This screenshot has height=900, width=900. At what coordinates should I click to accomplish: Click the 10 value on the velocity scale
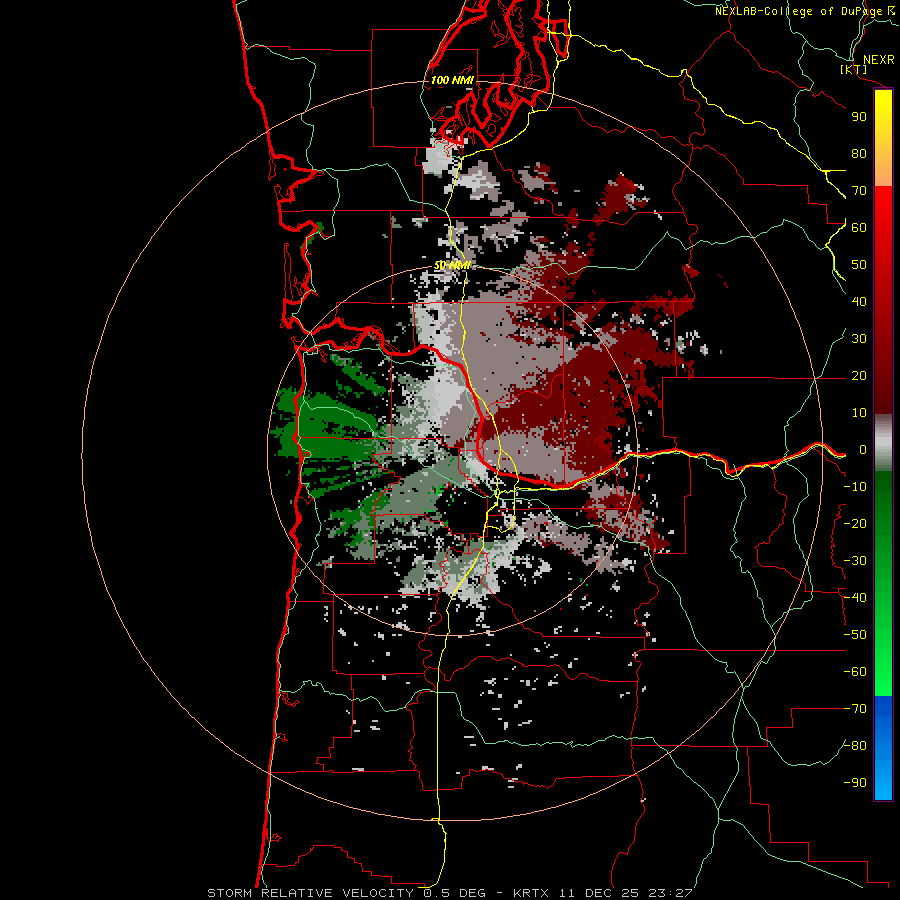point(859,413)
